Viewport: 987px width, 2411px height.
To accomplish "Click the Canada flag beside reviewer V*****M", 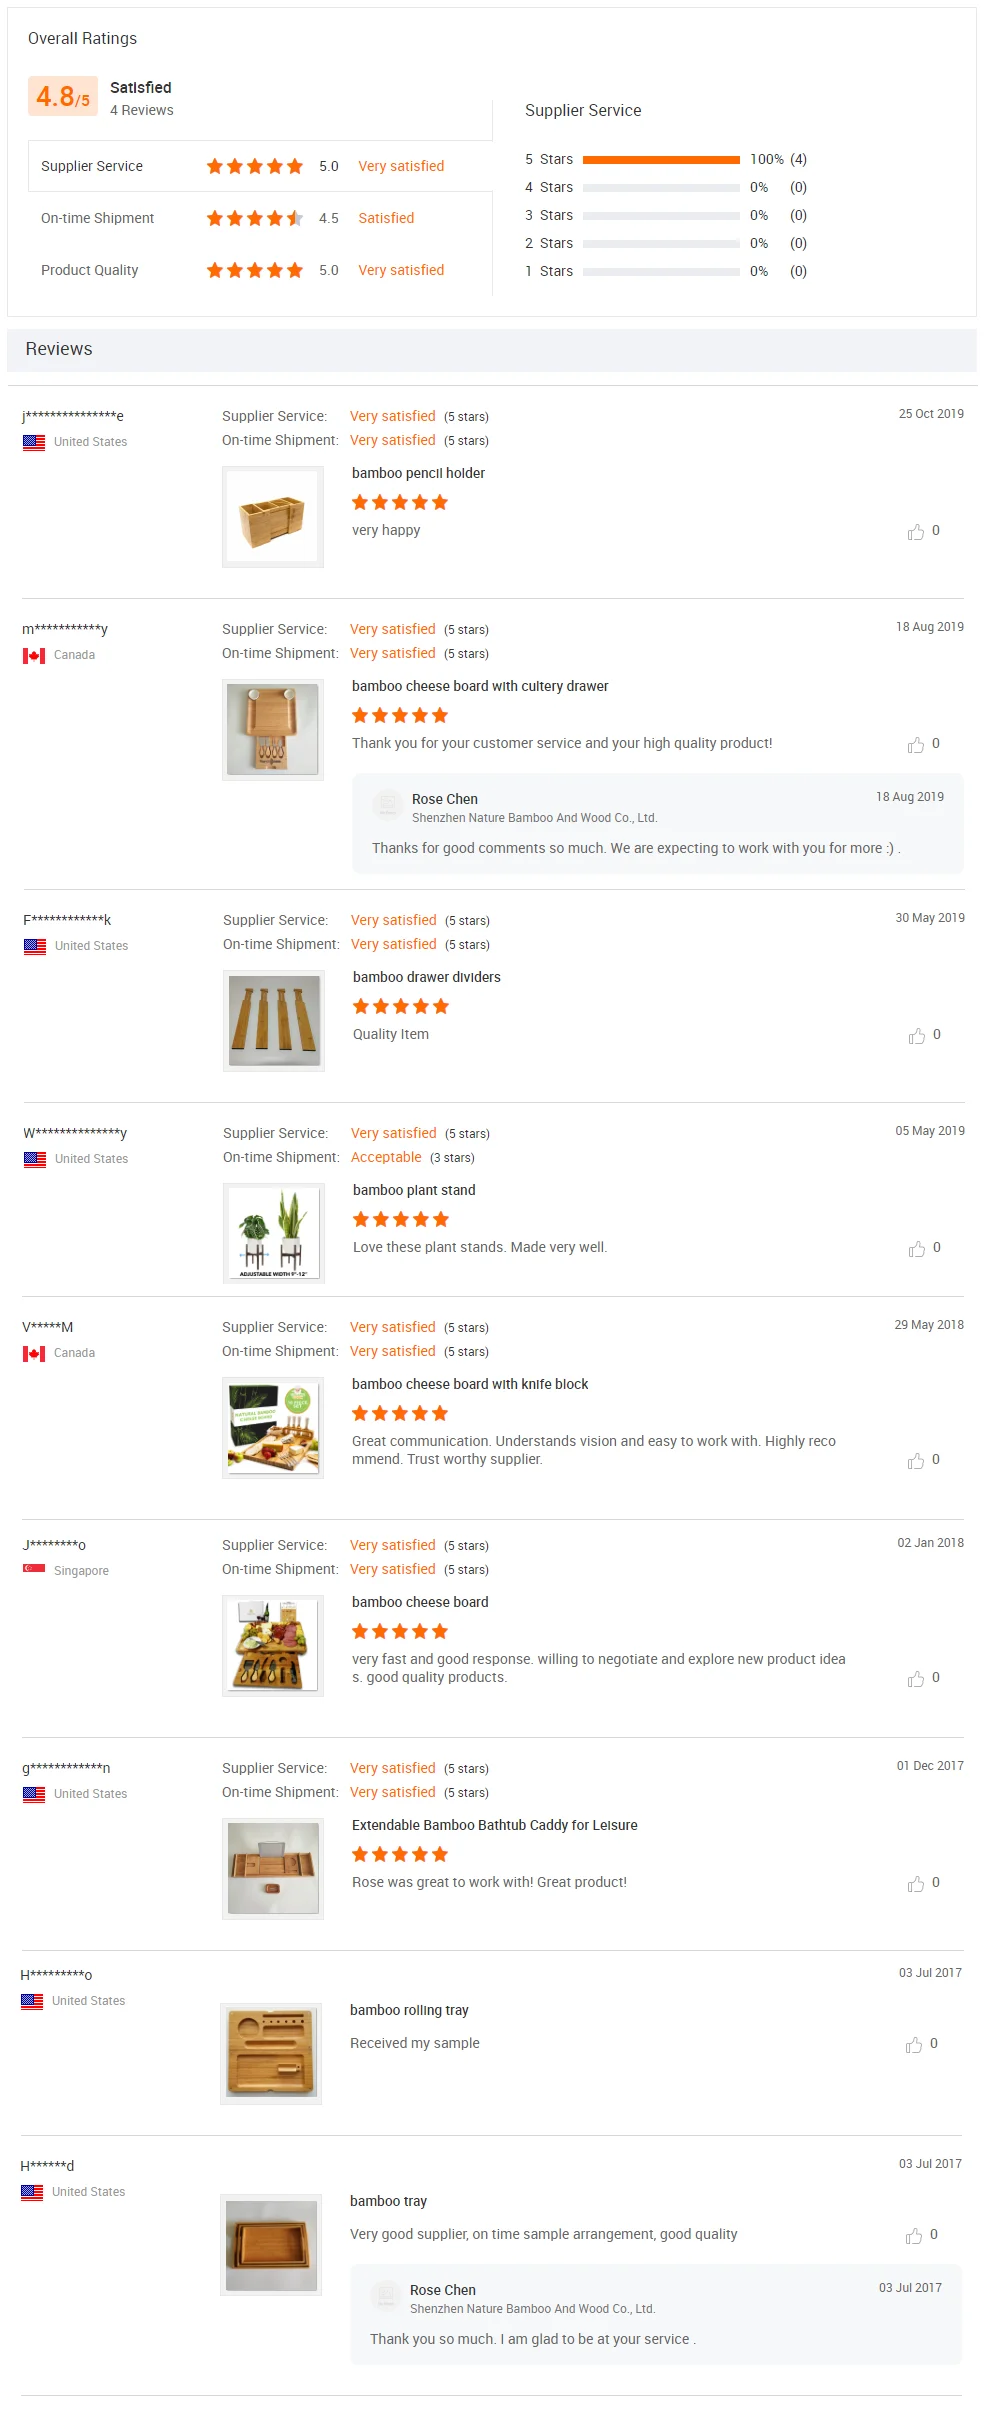I will point(33,1352).
